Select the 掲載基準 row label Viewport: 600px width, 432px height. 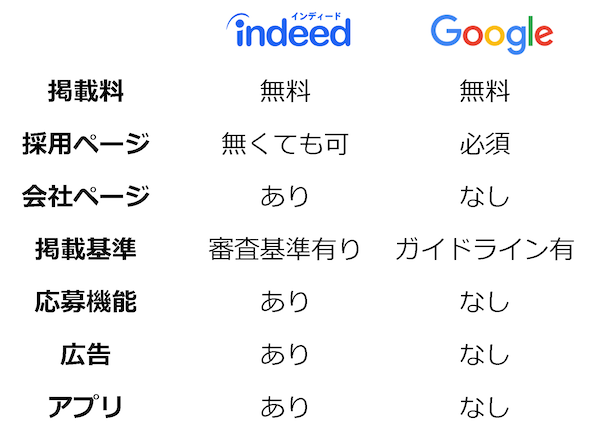pos(86,249)
